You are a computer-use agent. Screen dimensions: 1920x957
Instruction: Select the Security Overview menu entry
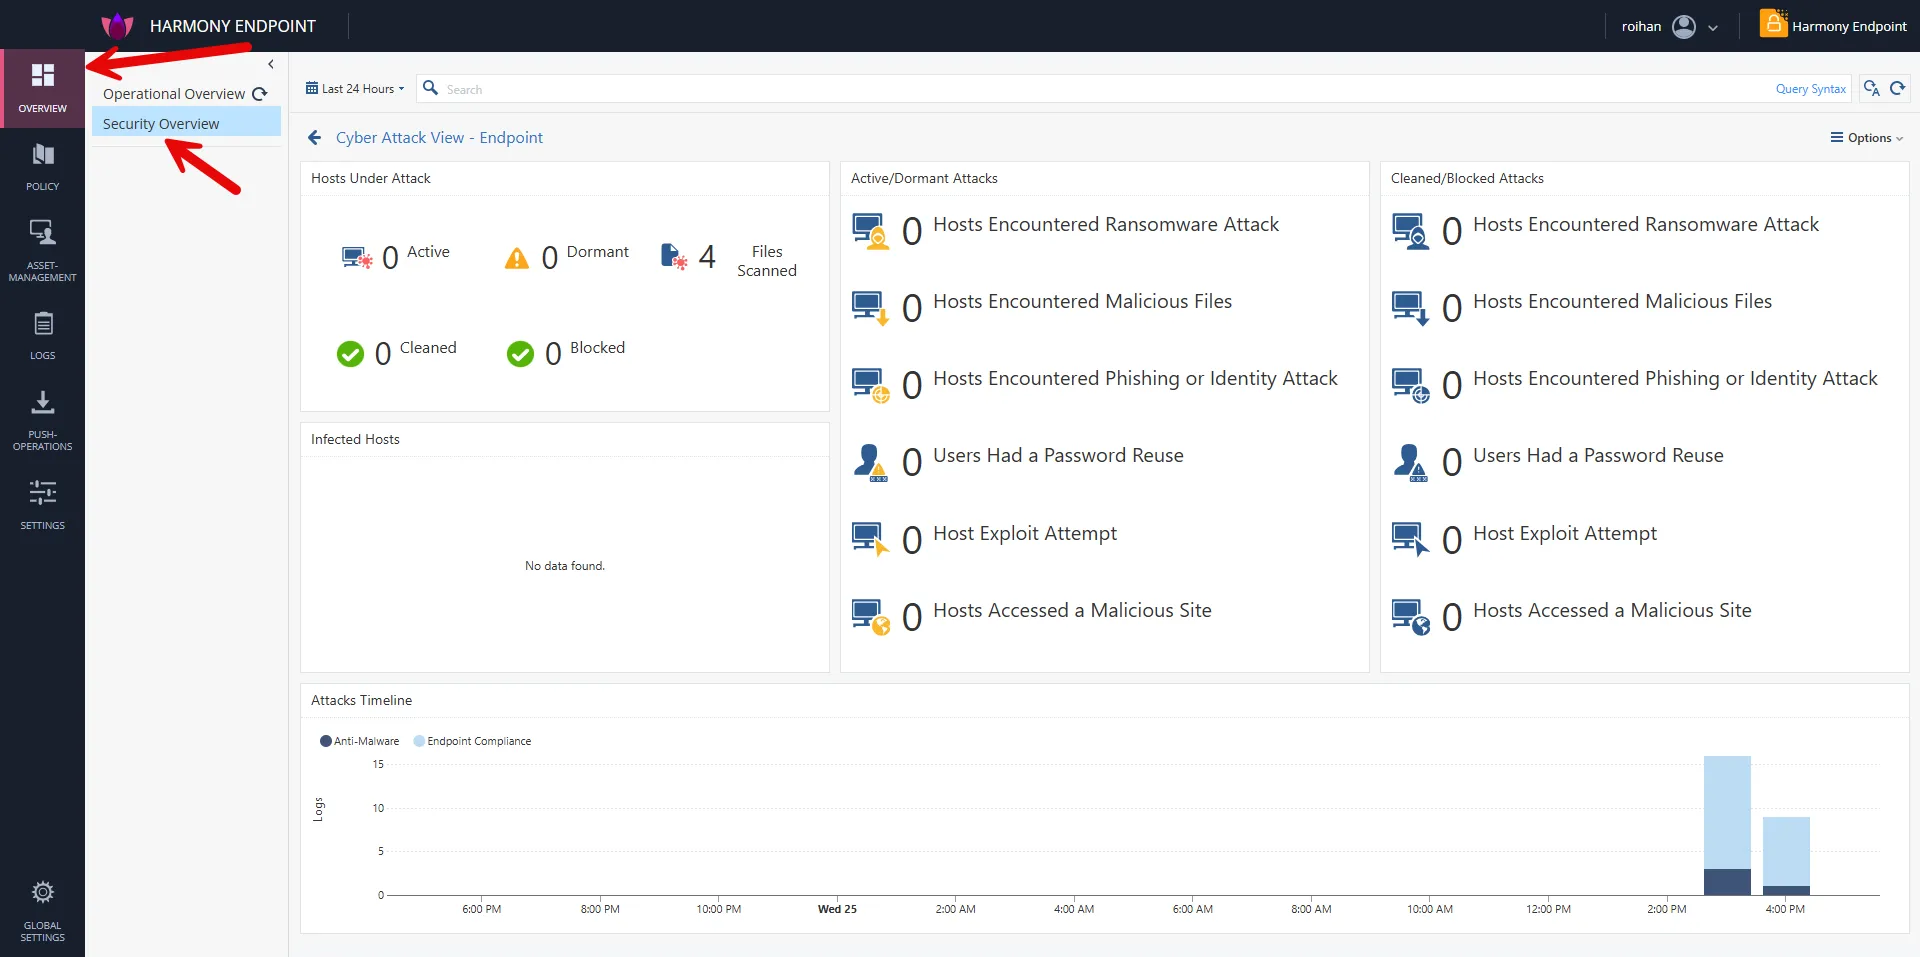160,122
